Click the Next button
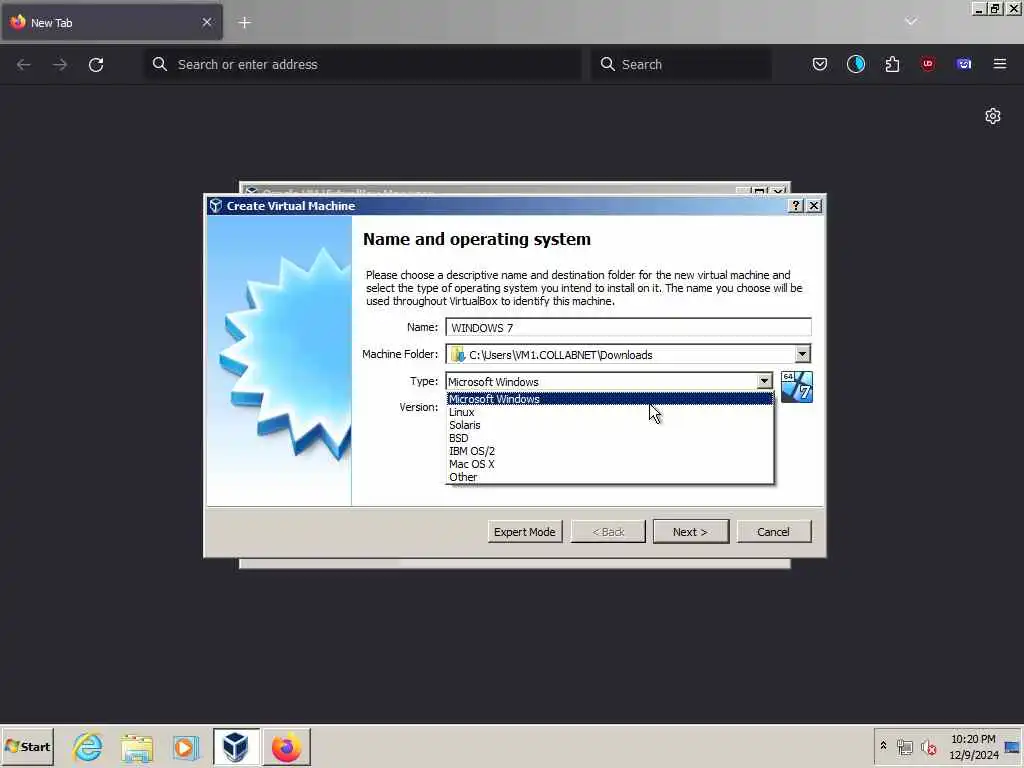 tap(690, 532)
